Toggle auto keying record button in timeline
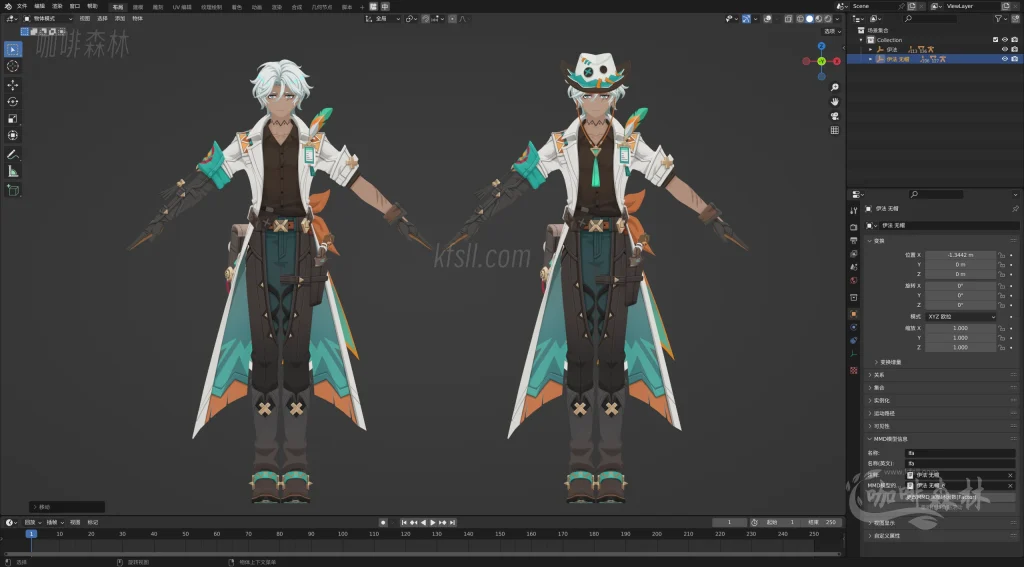 coord(383,523)
